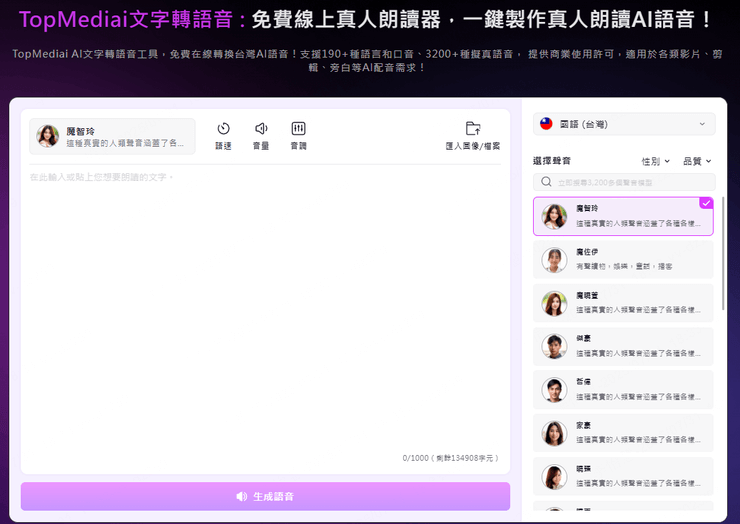The height and width of the screenshot is (524, 740).
Task: Click the purple checkmark on 魔智玲 card
Action: 706,203
